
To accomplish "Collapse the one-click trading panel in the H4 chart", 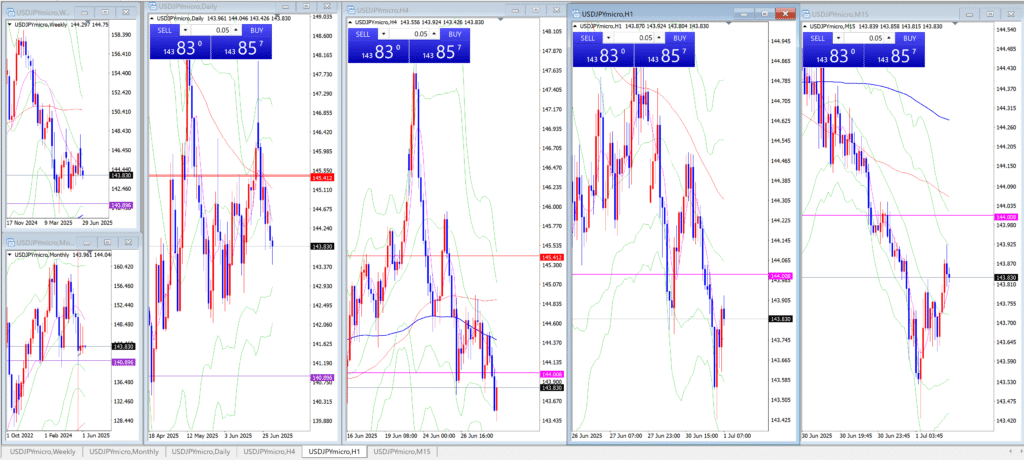I will click(350, 22).
